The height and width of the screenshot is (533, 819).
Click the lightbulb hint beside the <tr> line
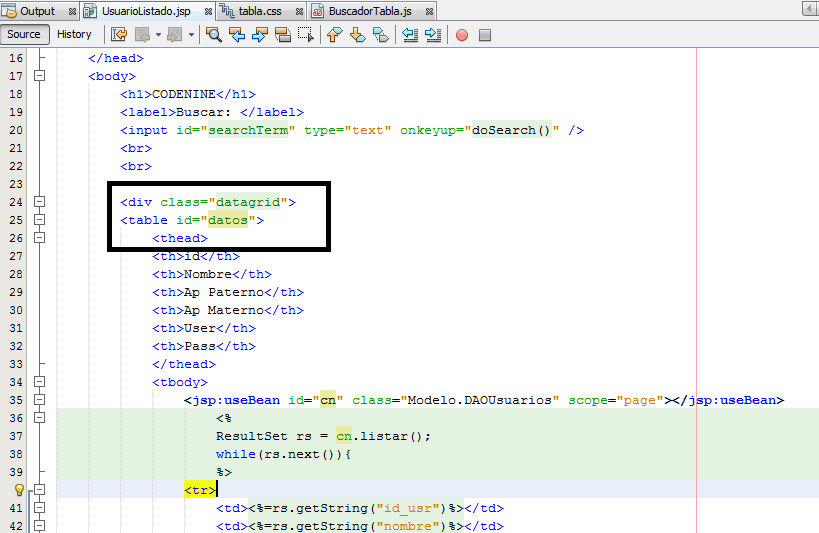(x=19, y=490)
